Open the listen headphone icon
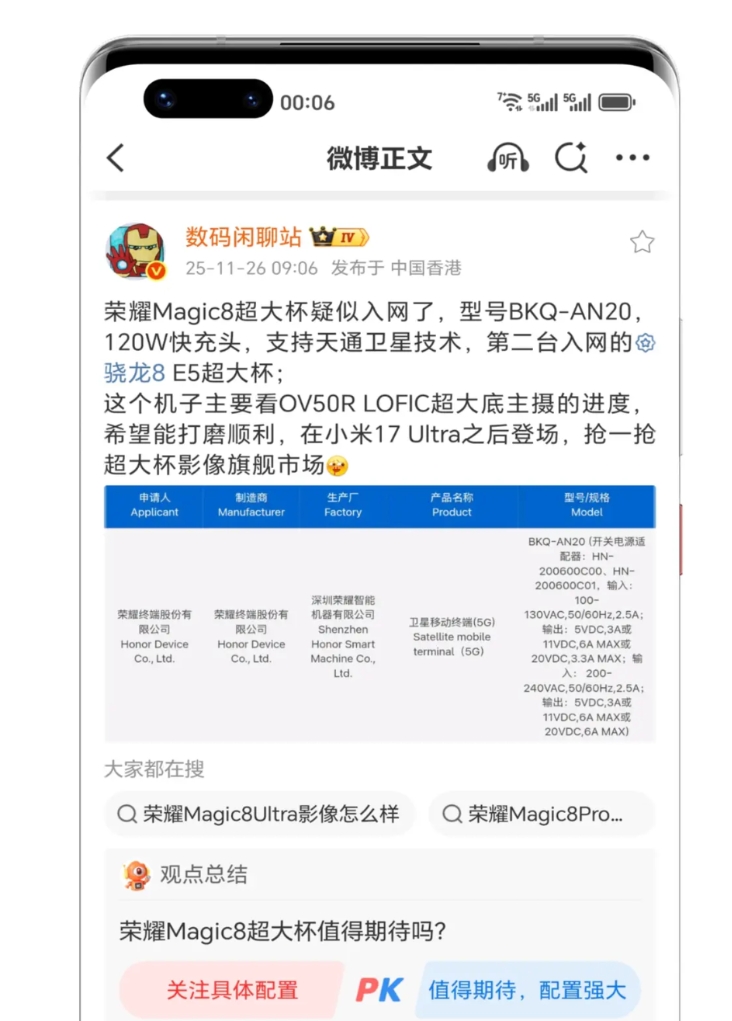 (507, 158)
